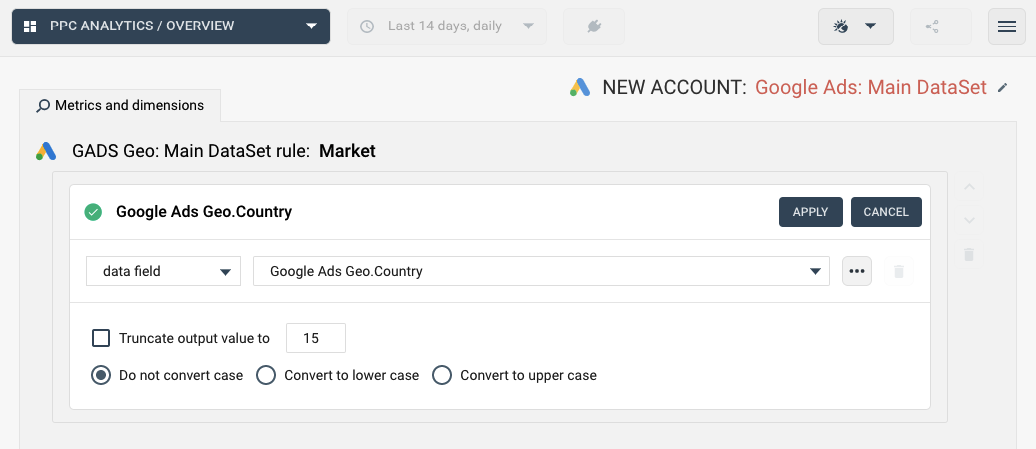Click the Market rule name
The width and height of the screenshot is (1036, 449).
(347, 151)
